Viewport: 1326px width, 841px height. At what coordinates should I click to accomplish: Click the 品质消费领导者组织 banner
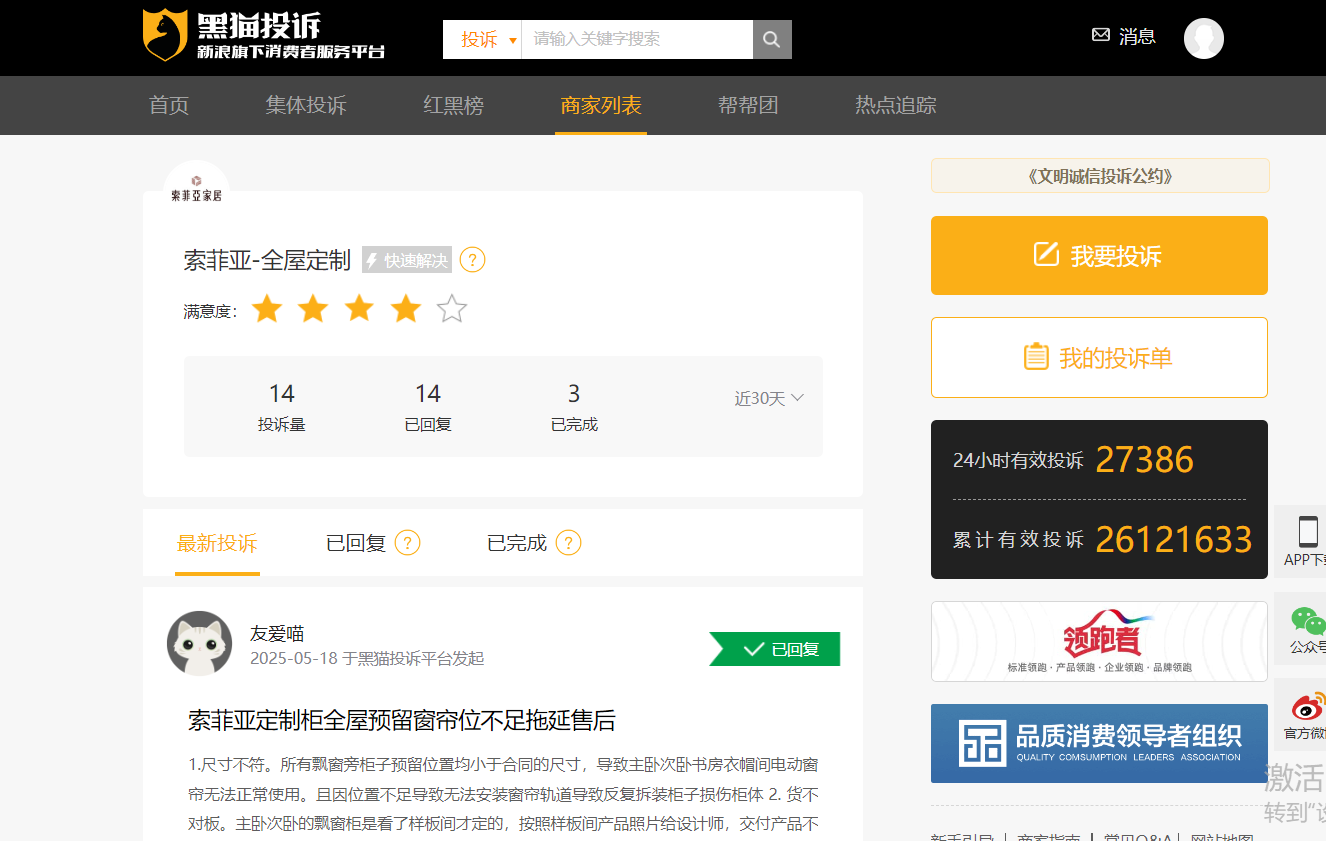pos(1099,743)
